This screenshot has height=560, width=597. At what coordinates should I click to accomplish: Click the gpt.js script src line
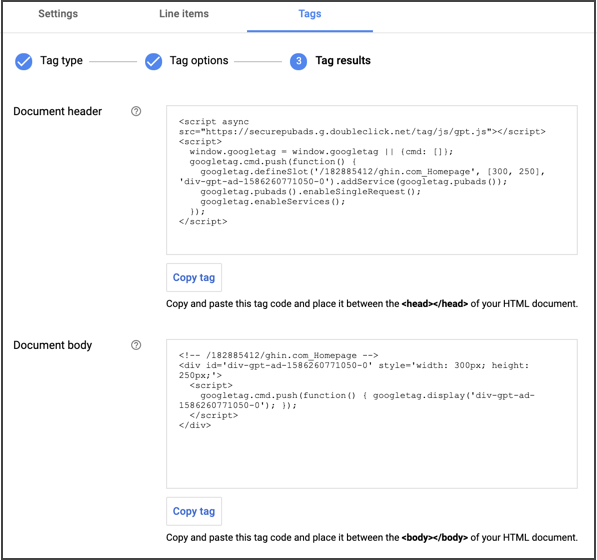click(362, 132)
